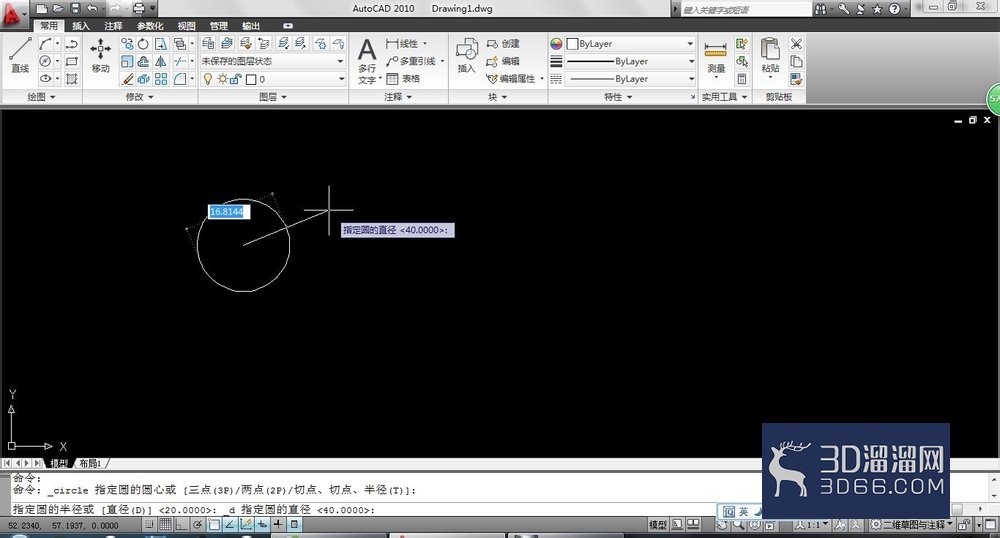1000x538 pixels.
Task: Toggle Polar tracking in status bar
Action: [198, 525]
